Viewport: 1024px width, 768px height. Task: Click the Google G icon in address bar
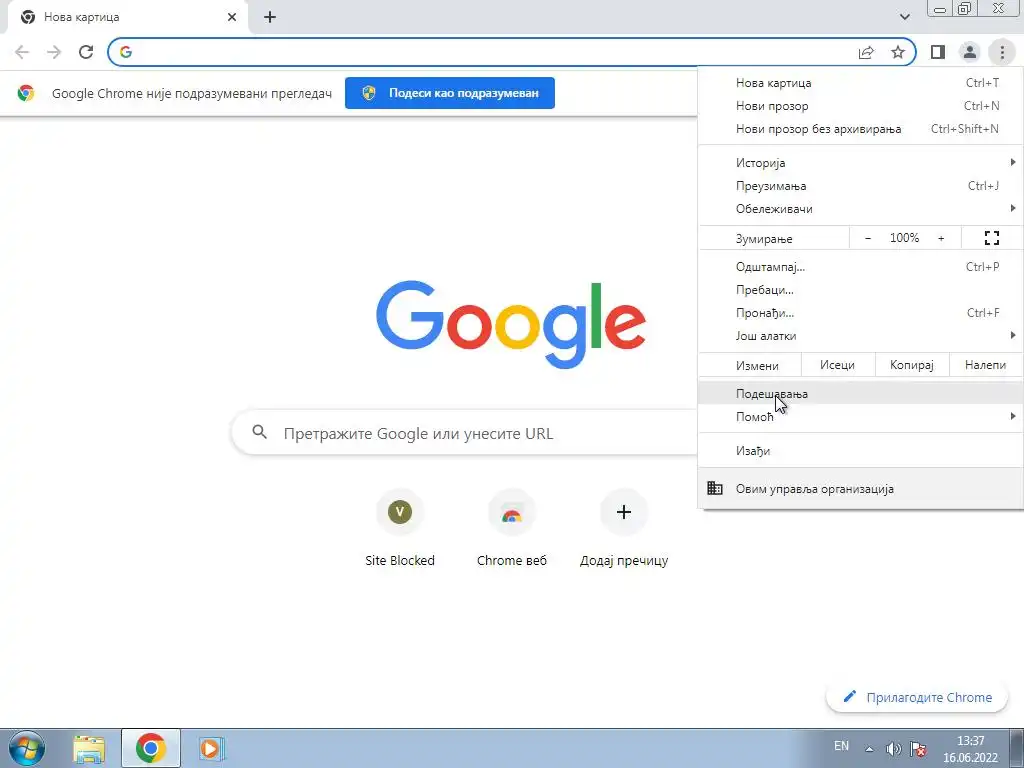point(126,52)
